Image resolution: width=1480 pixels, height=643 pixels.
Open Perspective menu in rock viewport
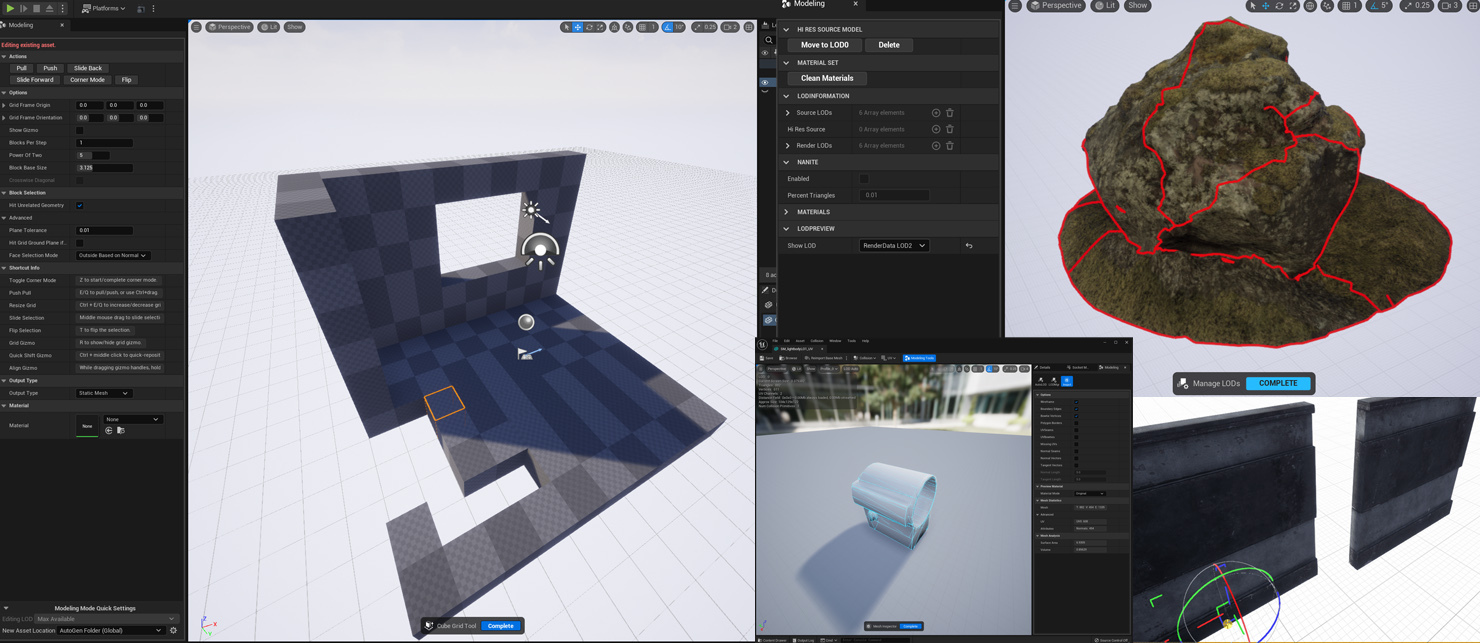pyautogui.click(x=1056, y=6)
